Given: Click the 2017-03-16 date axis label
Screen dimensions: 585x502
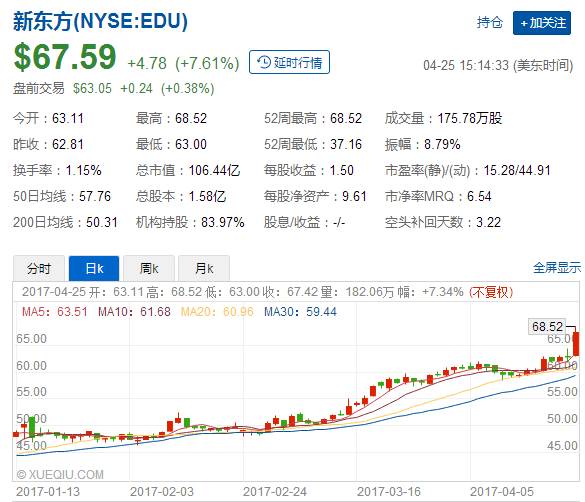Looking at the screenshot, I should 389,492.
